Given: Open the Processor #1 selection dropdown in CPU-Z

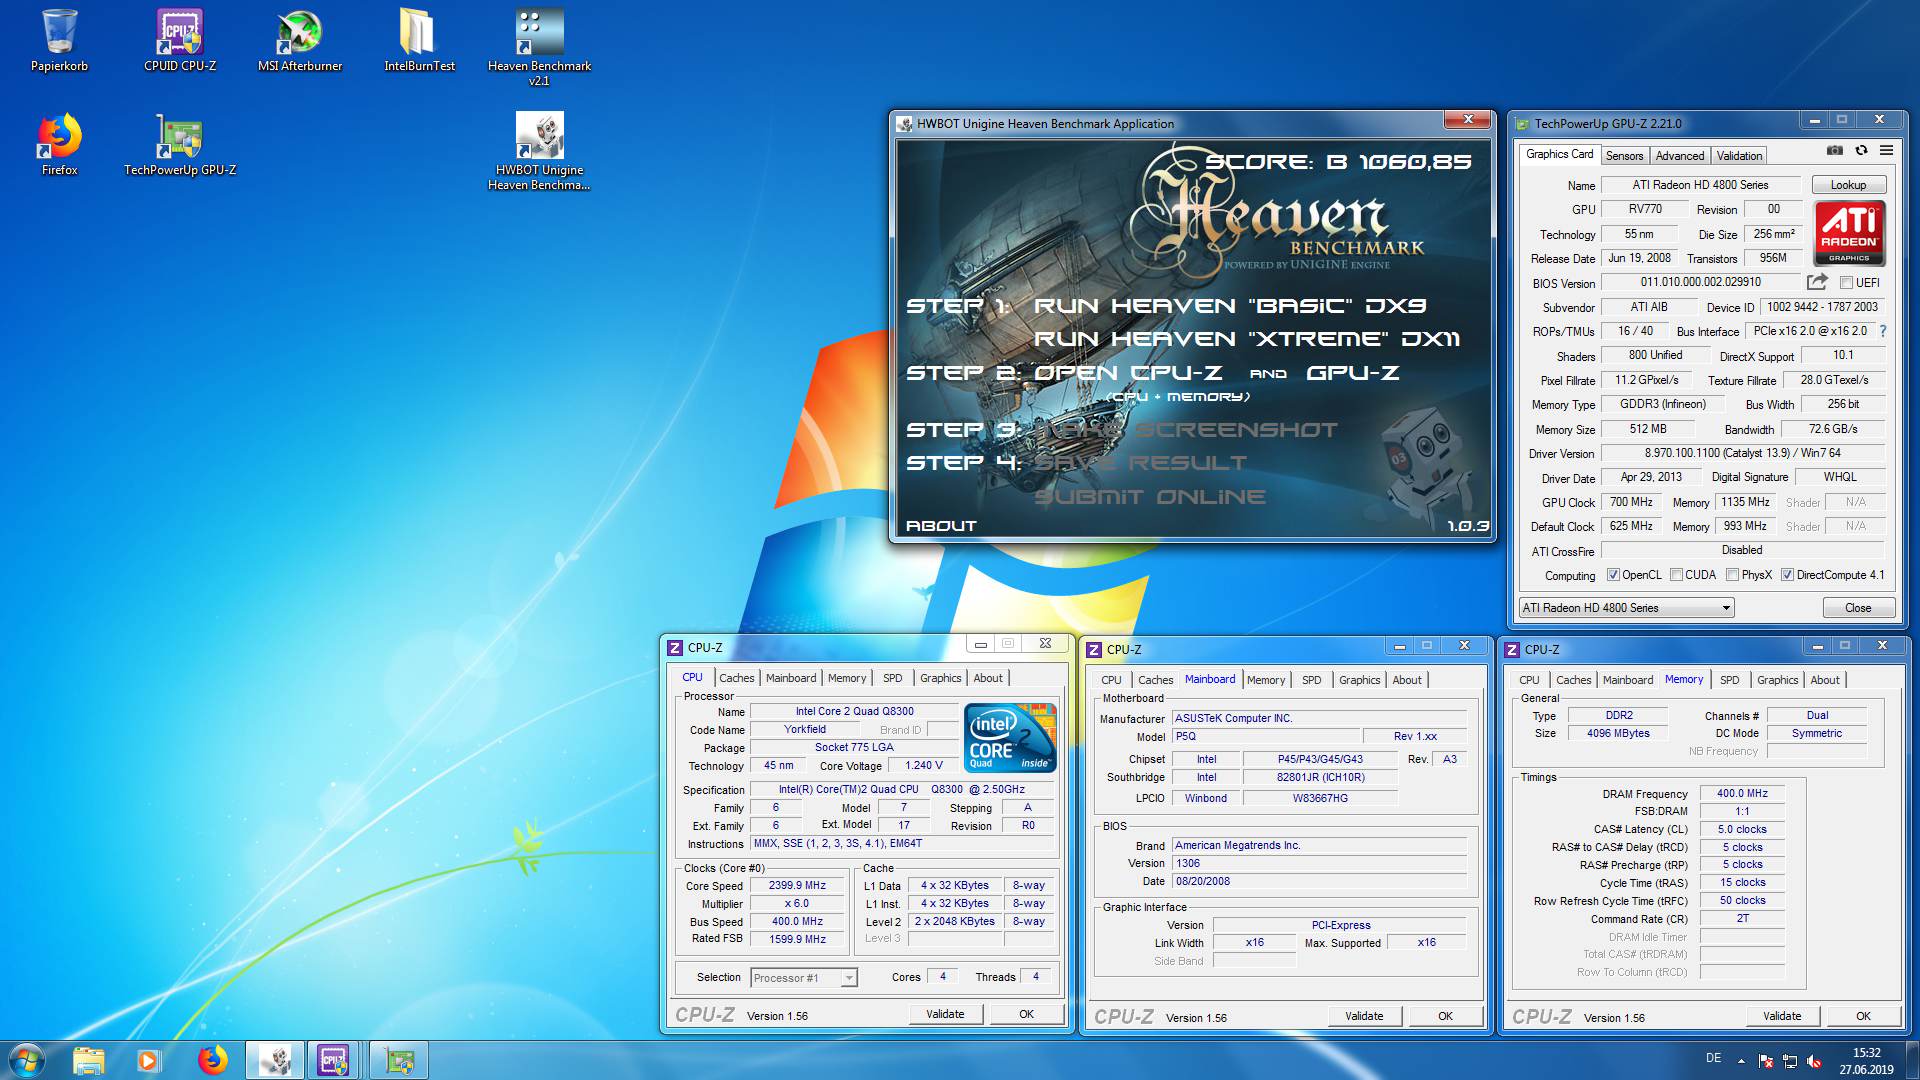Looking at the screenshot, I should tap(804, 978).
